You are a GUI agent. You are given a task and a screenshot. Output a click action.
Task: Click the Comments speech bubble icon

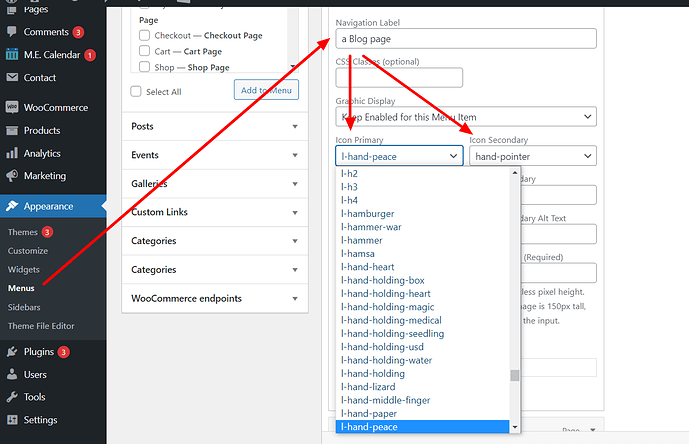point(12,32)
